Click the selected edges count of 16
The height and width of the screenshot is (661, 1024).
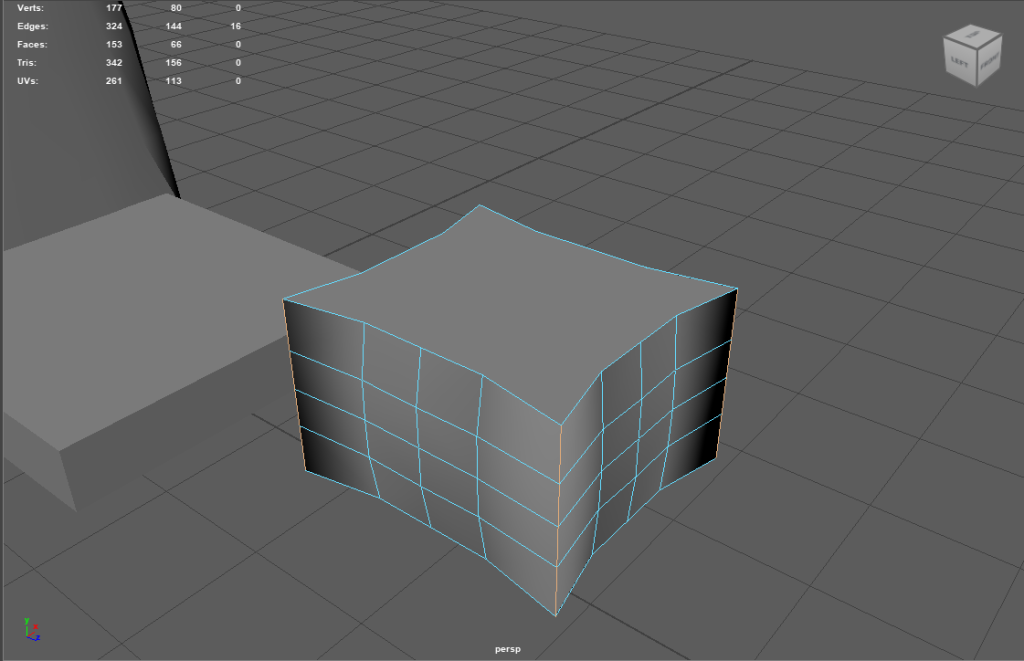coord(235,25)
